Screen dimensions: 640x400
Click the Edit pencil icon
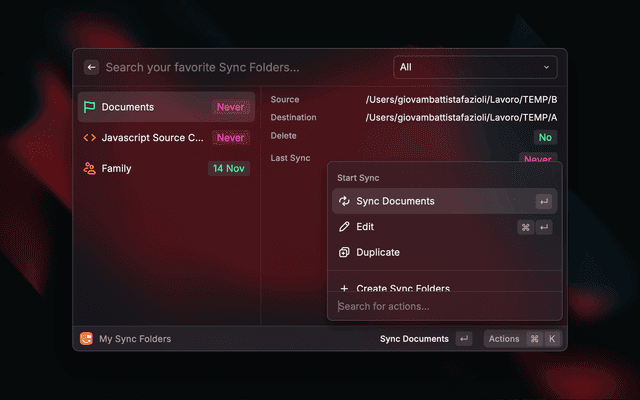(x=344, y=227)
